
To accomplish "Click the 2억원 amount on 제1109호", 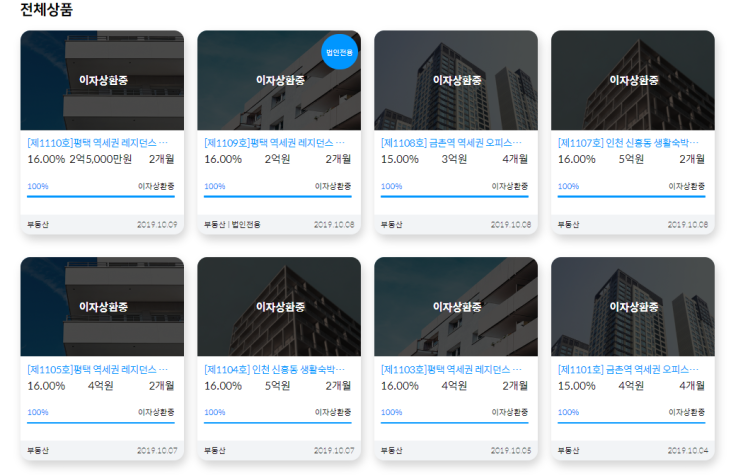I will pyautogui.click(x=277, y=159).
